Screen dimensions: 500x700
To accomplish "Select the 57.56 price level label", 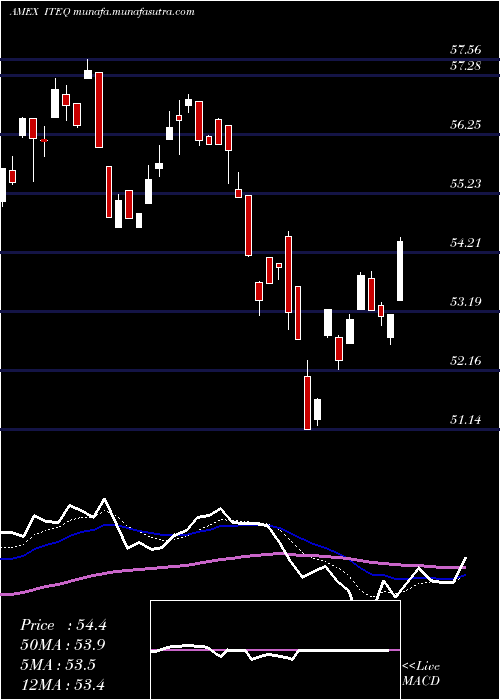I will click(466, 50).
